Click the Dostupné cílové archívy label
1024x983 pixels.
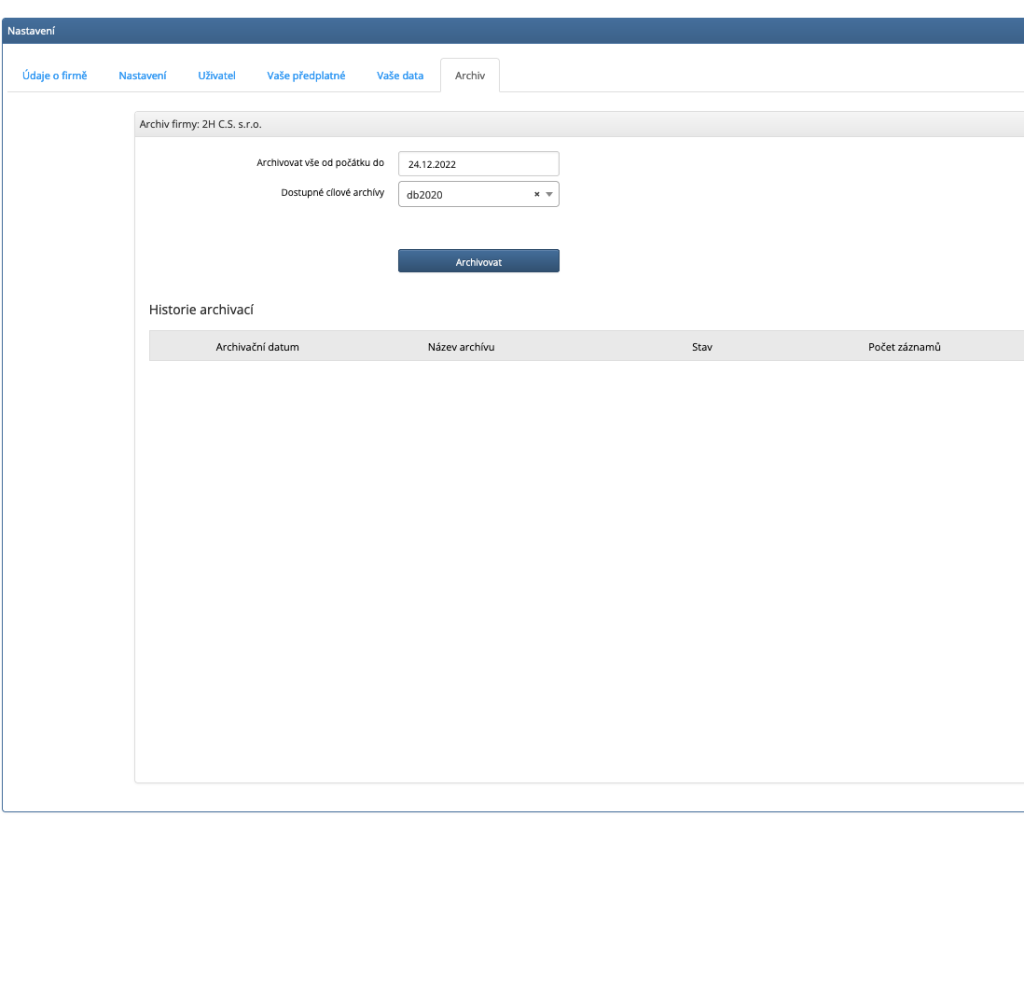[332, 192]
